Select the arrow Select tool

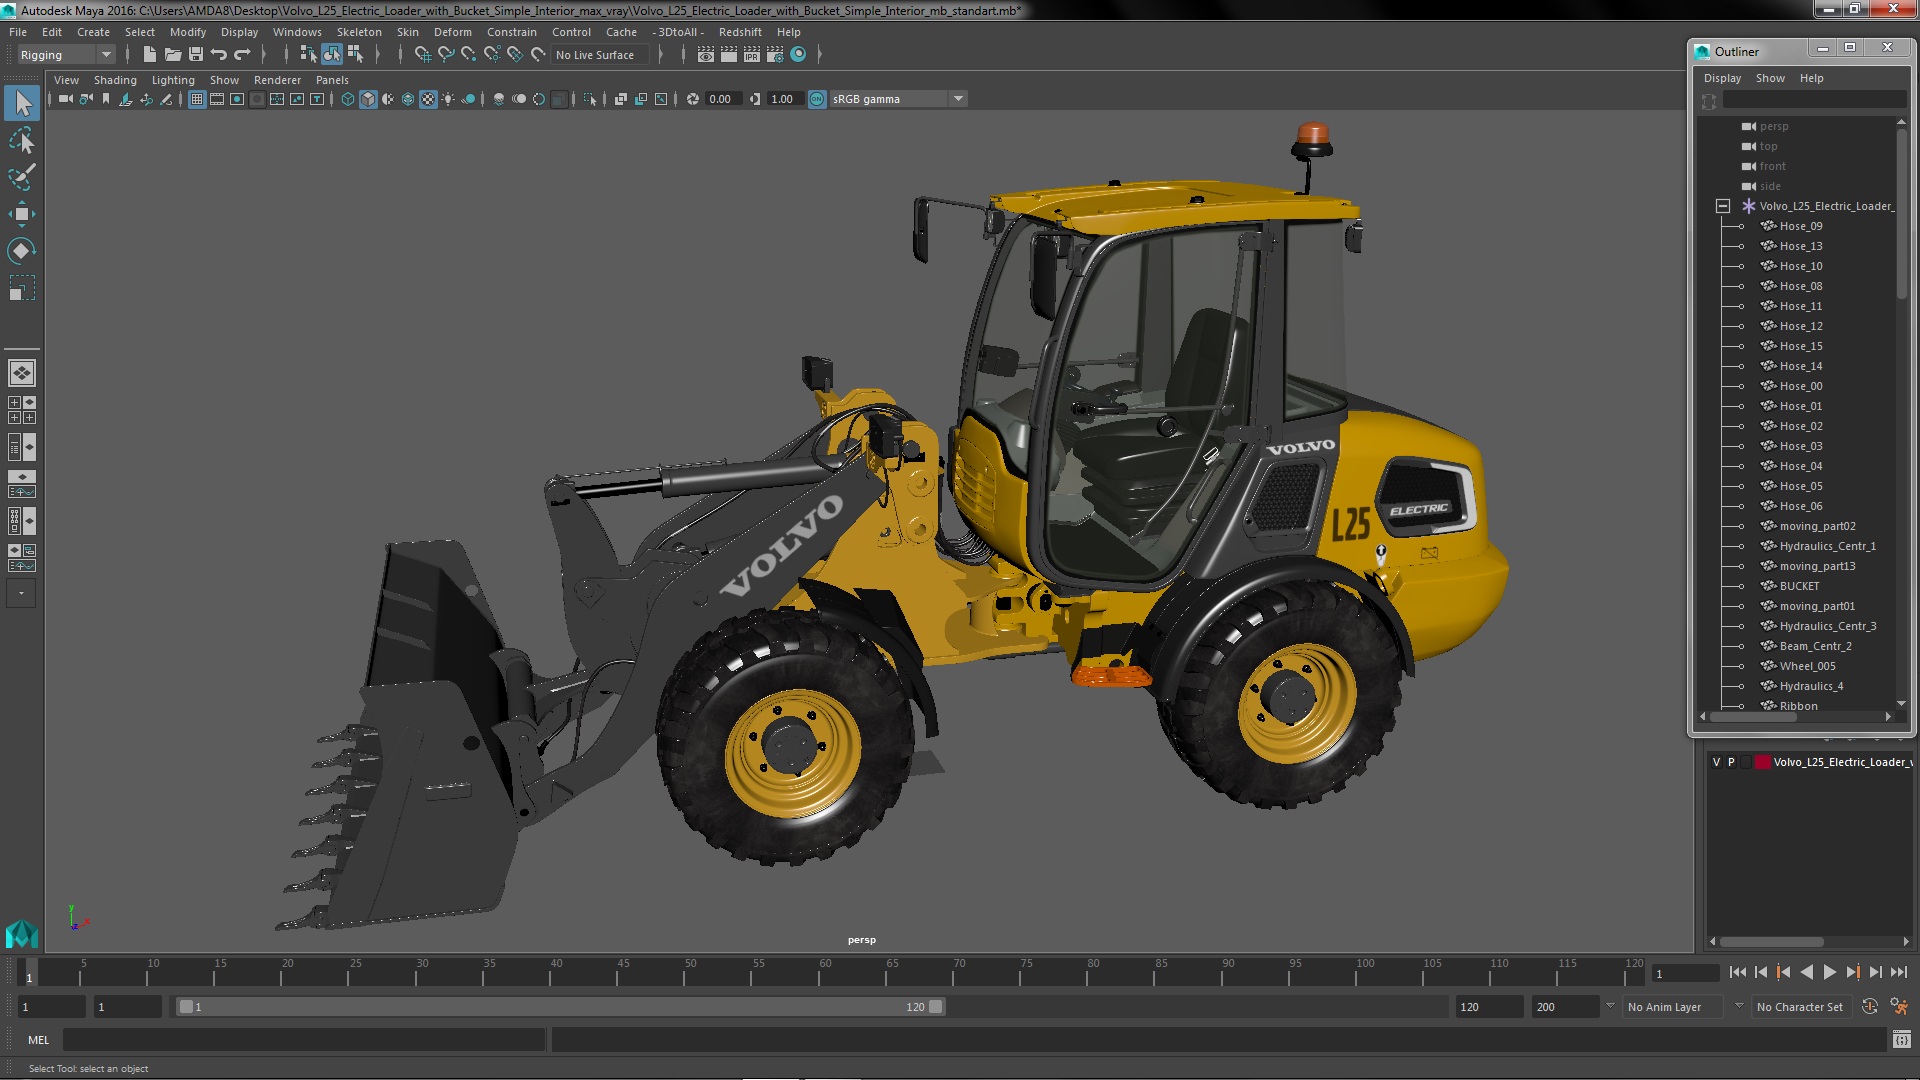(x=22, y=103)
